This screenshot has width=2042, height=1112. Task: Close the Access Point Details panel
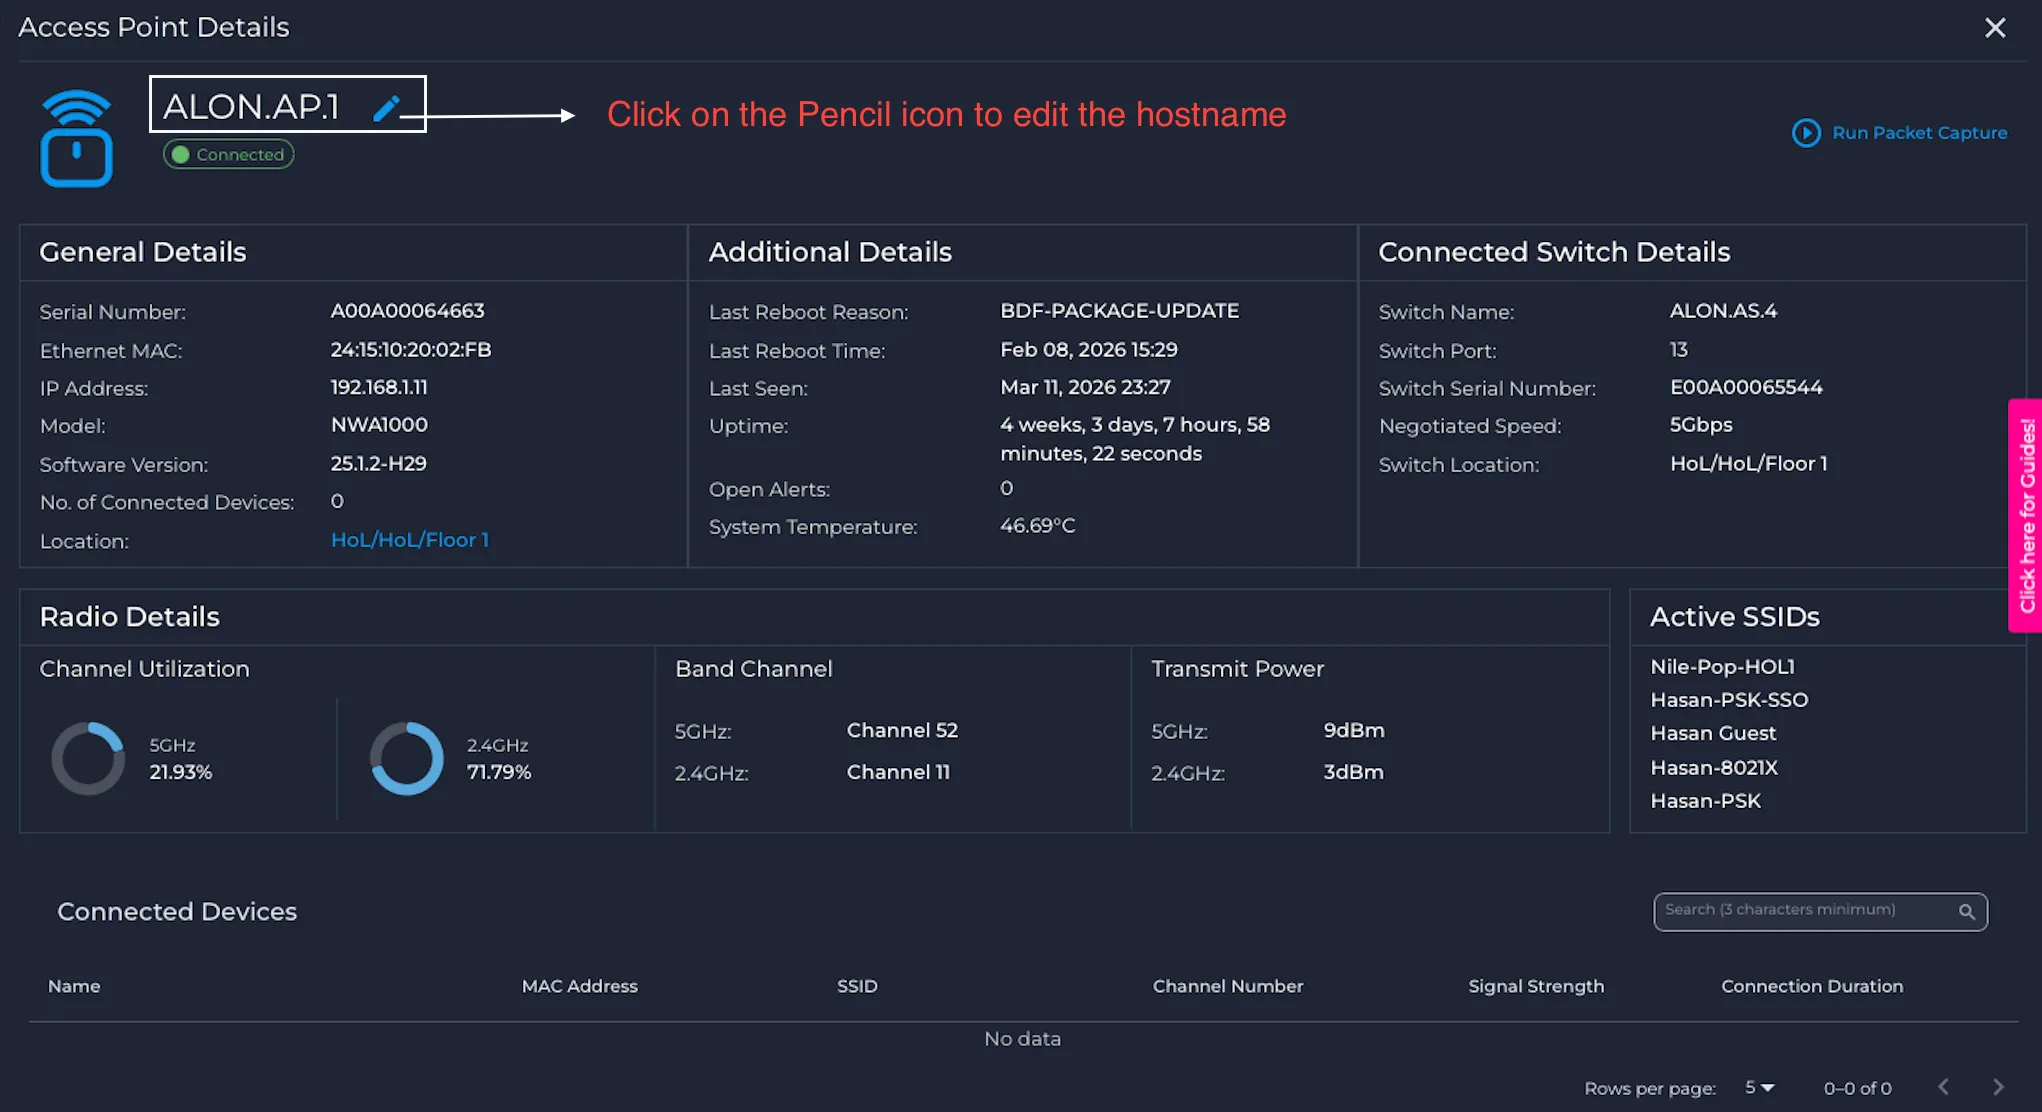(x=1995, y=28)
